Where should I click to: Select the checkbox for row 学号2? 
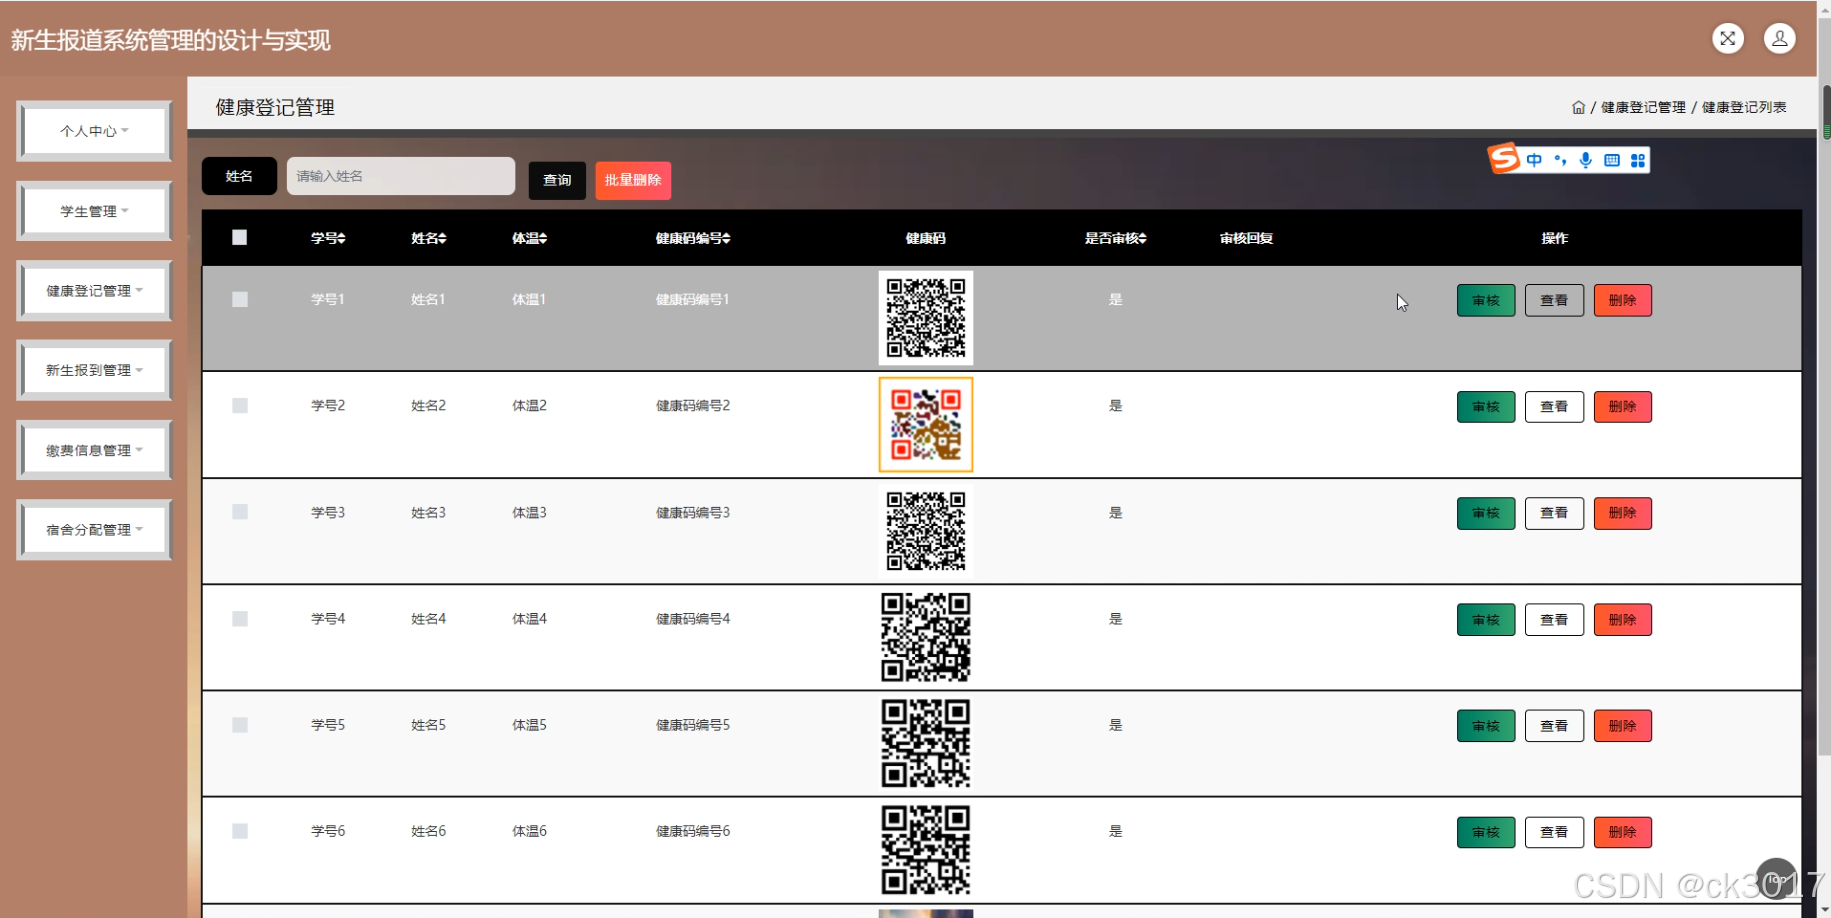(x=240, y=405)
